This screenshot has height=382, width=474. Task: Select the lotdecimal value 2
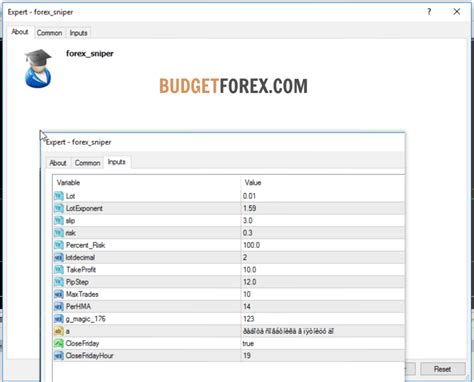[x=245, y=257]
